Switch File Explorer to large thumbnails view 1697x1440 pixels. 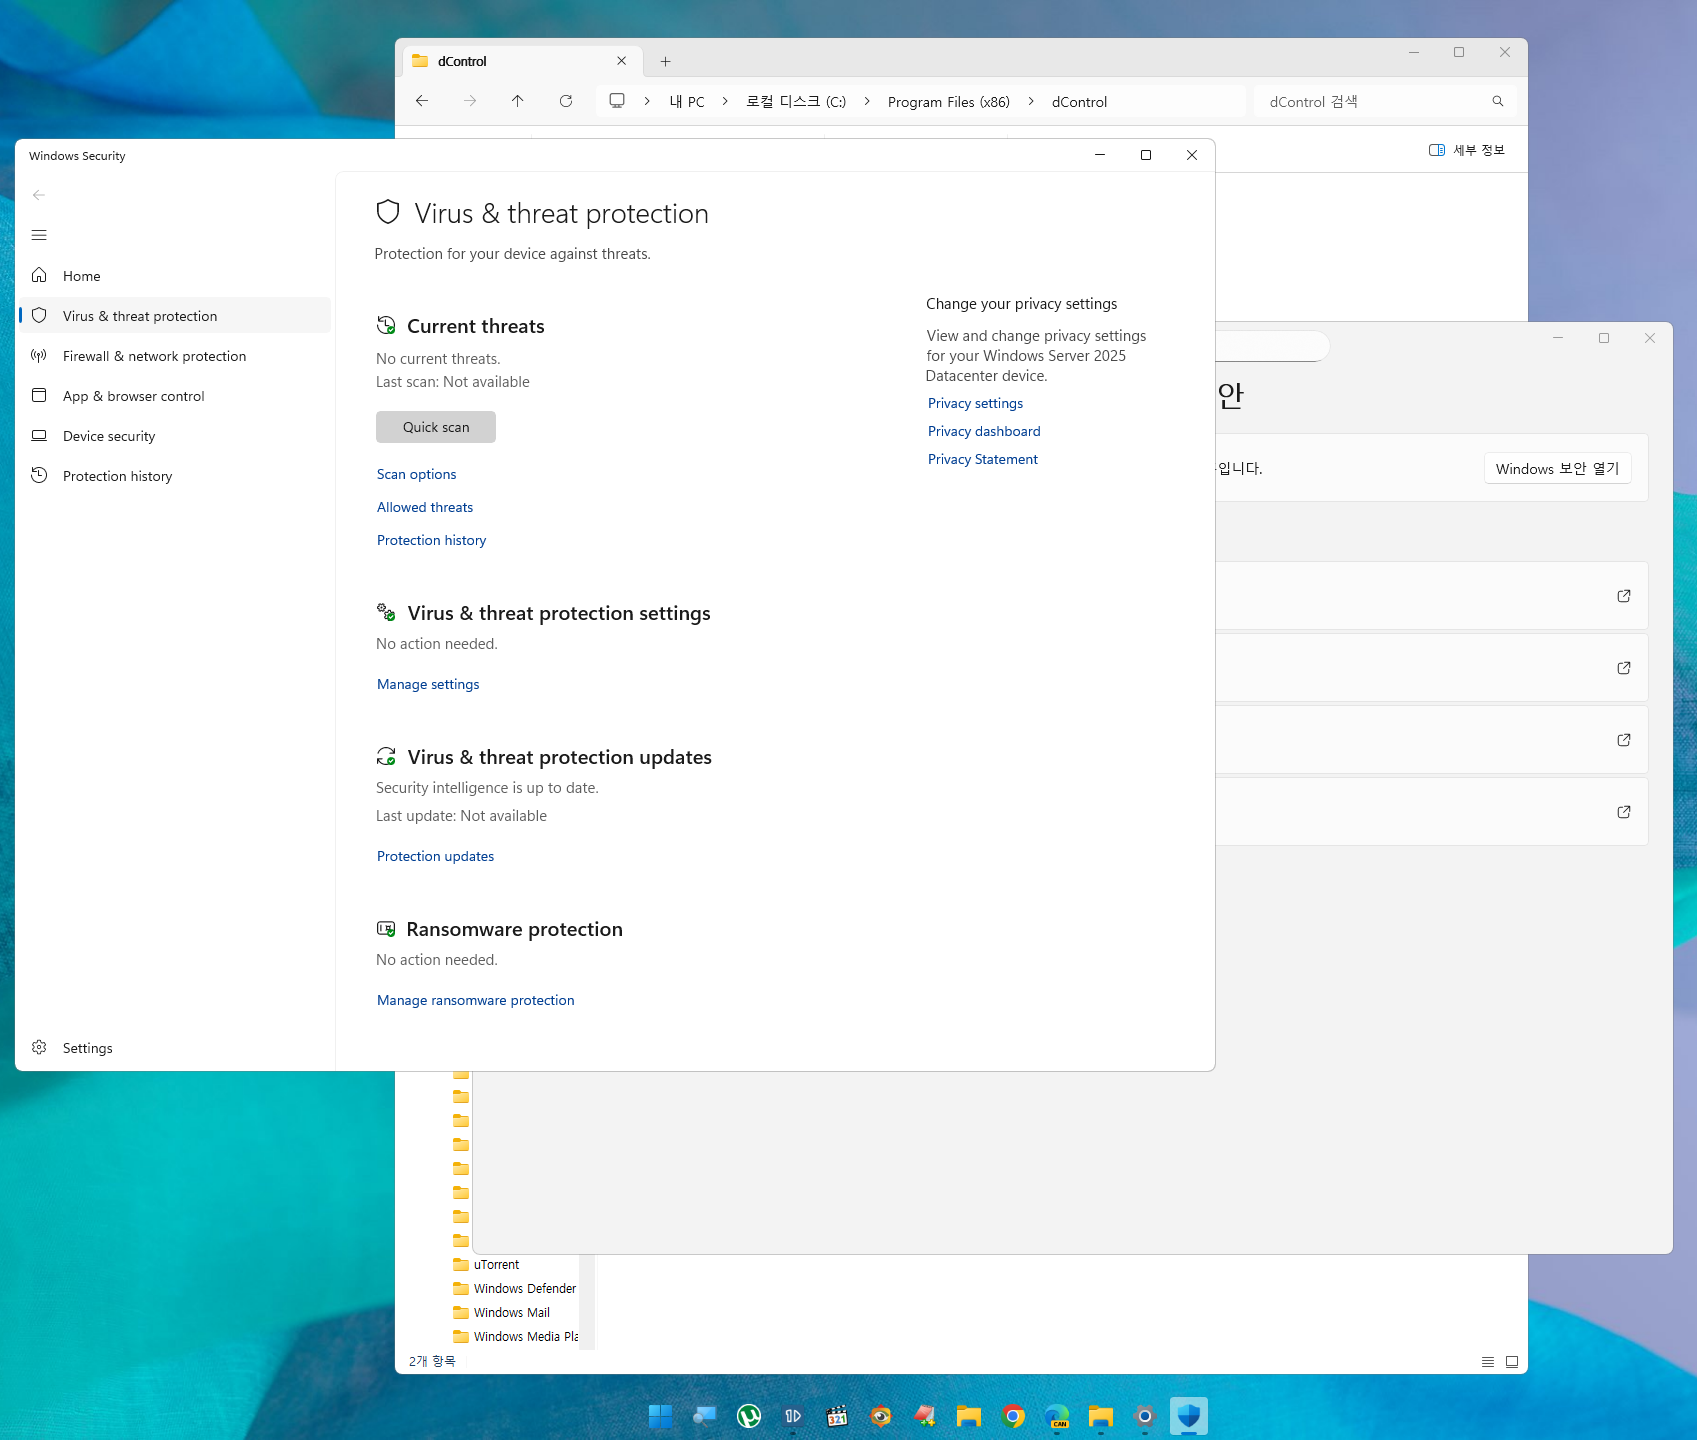click(1512, 1362)
